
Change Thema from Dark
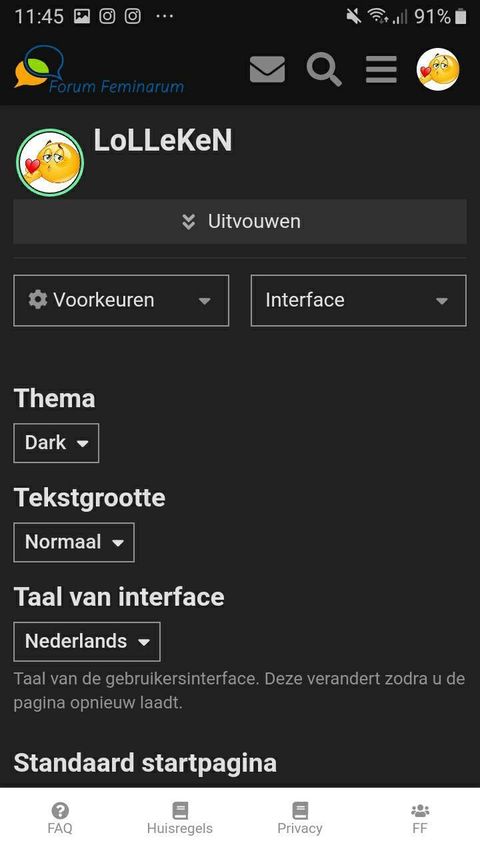[x=56, y=443]
